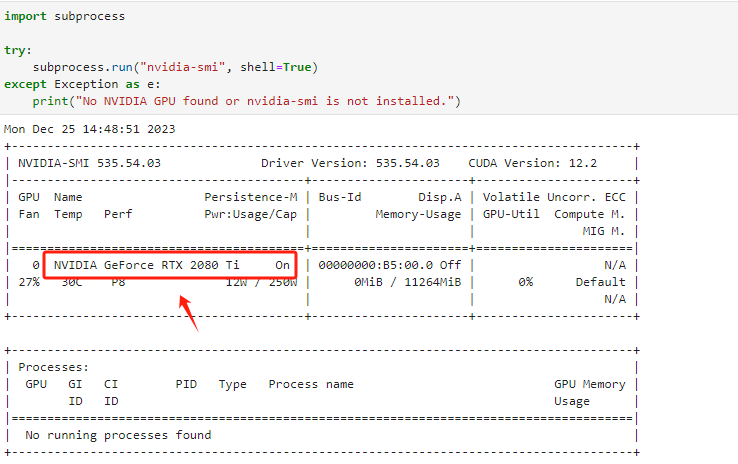Click the memory usage '0MiB / 11264MiB'

(x=408, y=282)
